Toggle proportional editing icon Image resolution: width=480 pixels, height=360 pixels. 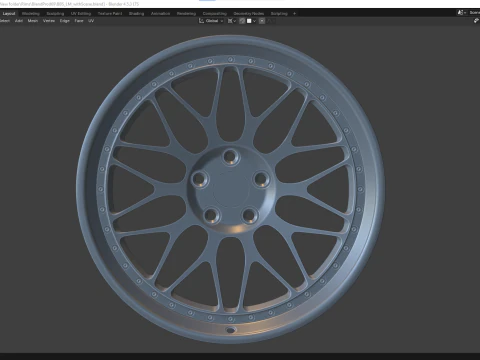tap(262, 21)
